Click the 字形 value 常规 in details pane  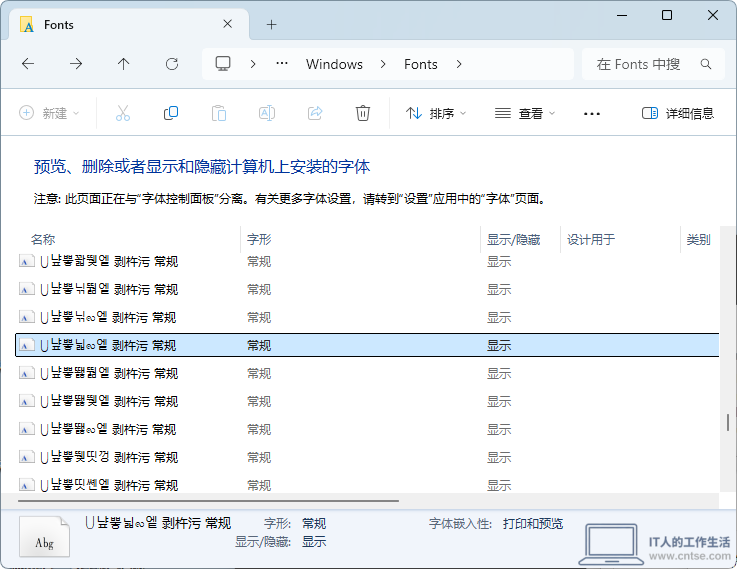(x=314, y=523)
